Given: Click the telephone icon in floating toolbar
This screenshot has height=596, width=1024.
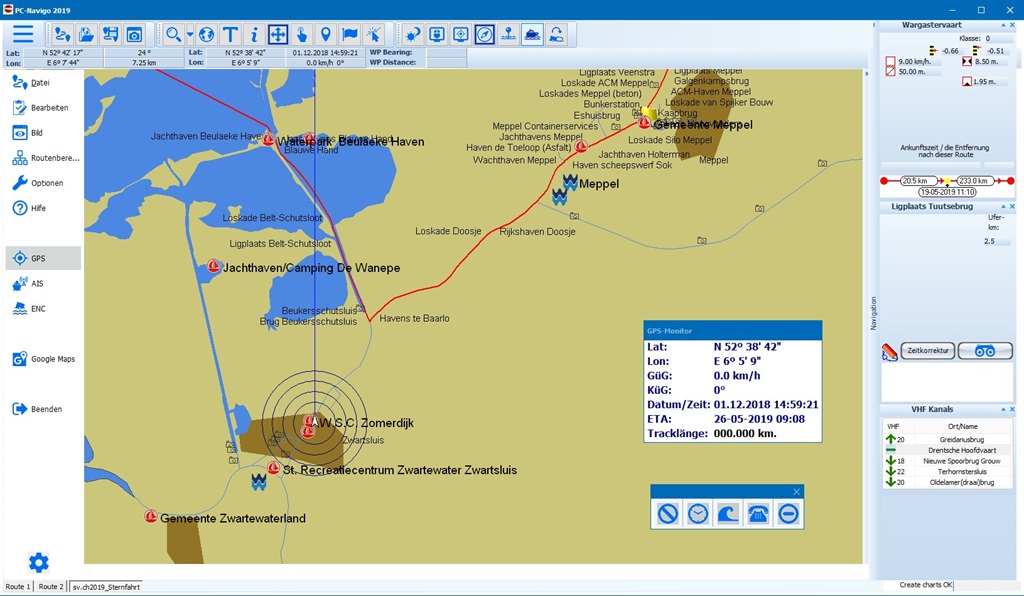Looking at the screenshot, I should coord(758,514).
